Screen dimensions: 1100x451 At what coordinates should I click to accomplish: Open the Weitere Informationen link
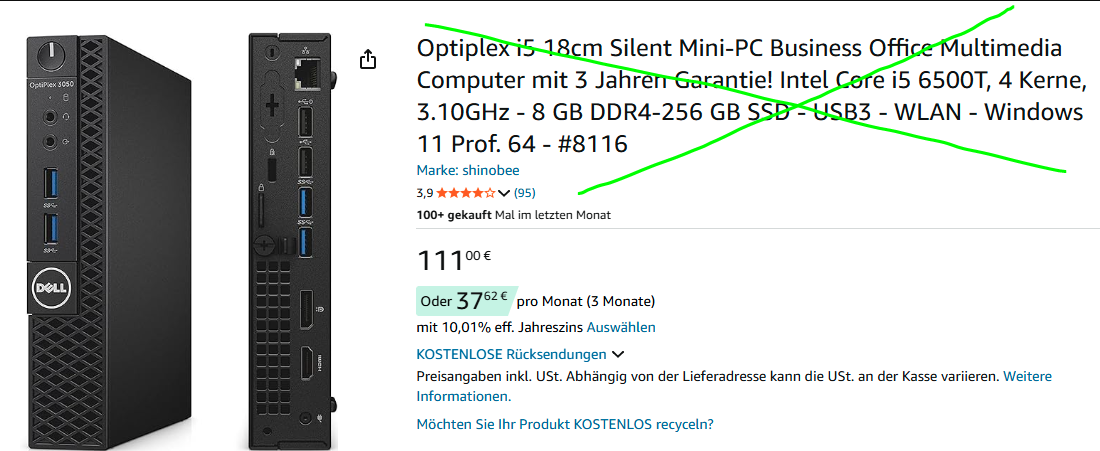click(x=734, y=386)
